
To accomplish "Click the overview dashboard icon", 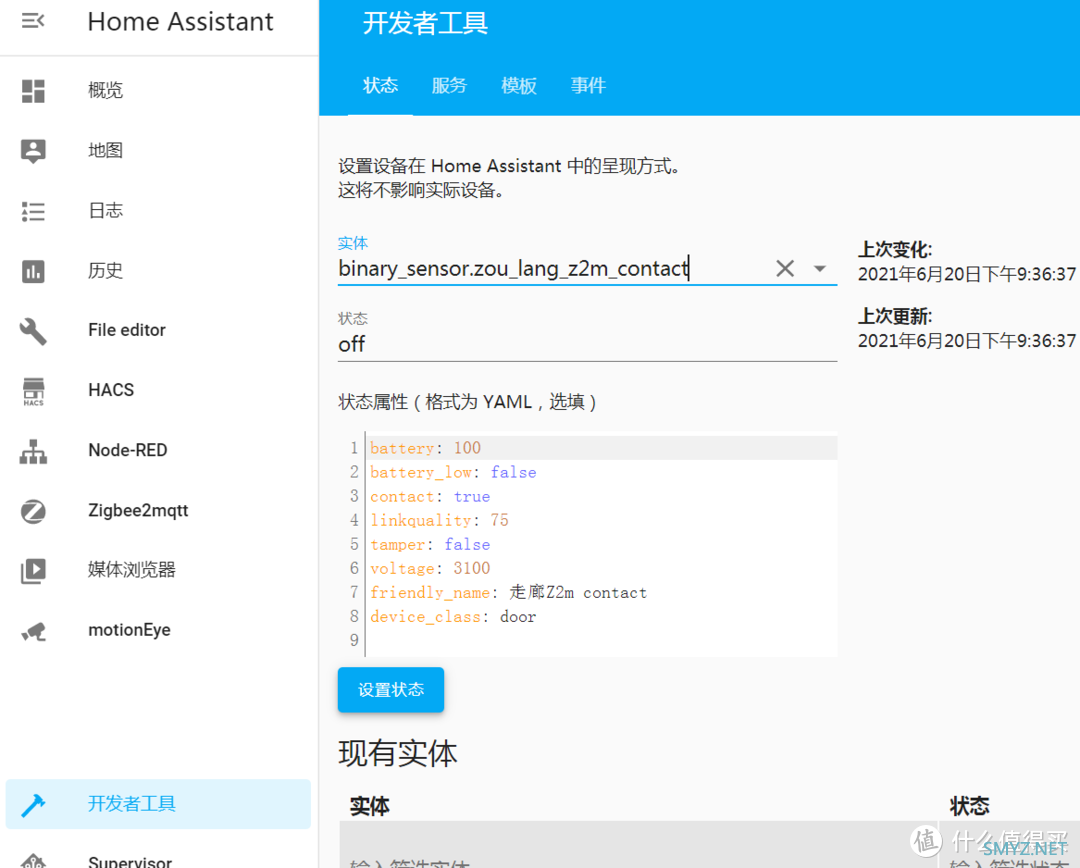I will click(33, 91).
